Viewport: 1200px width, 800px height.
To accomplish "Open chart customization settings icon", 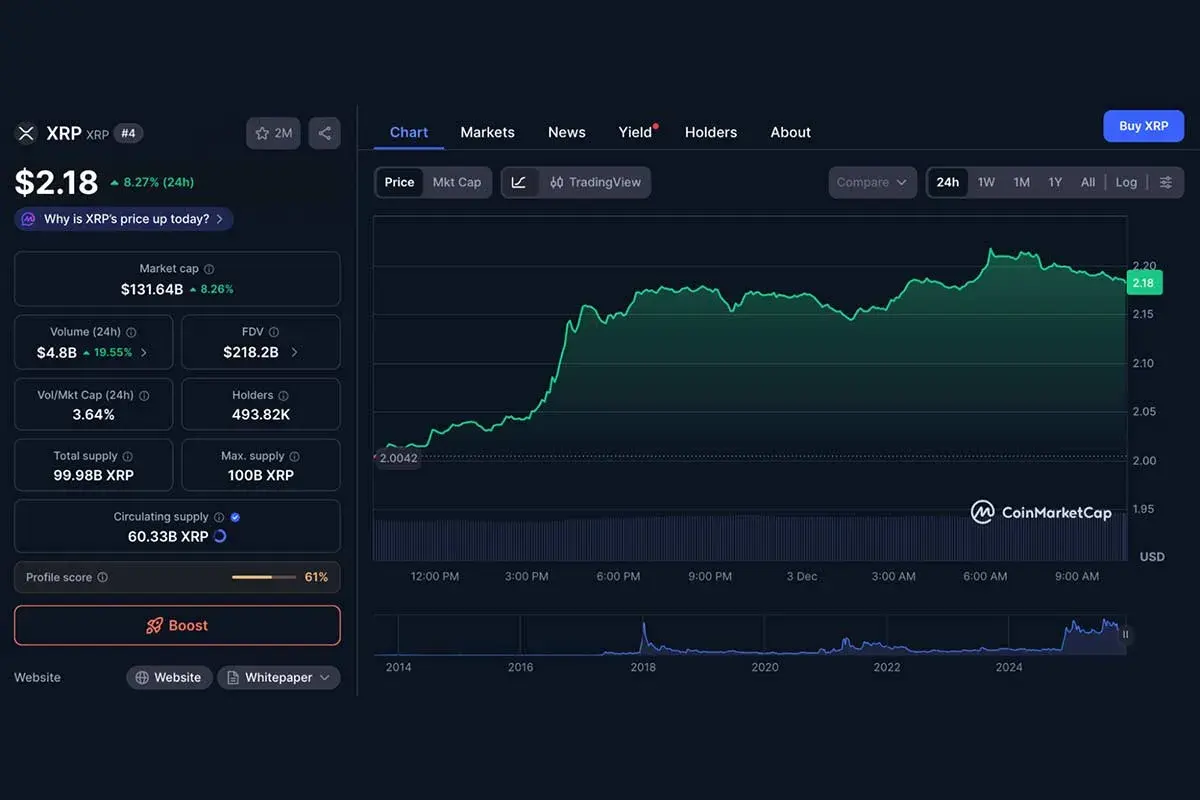I will tap(1166, 182).
